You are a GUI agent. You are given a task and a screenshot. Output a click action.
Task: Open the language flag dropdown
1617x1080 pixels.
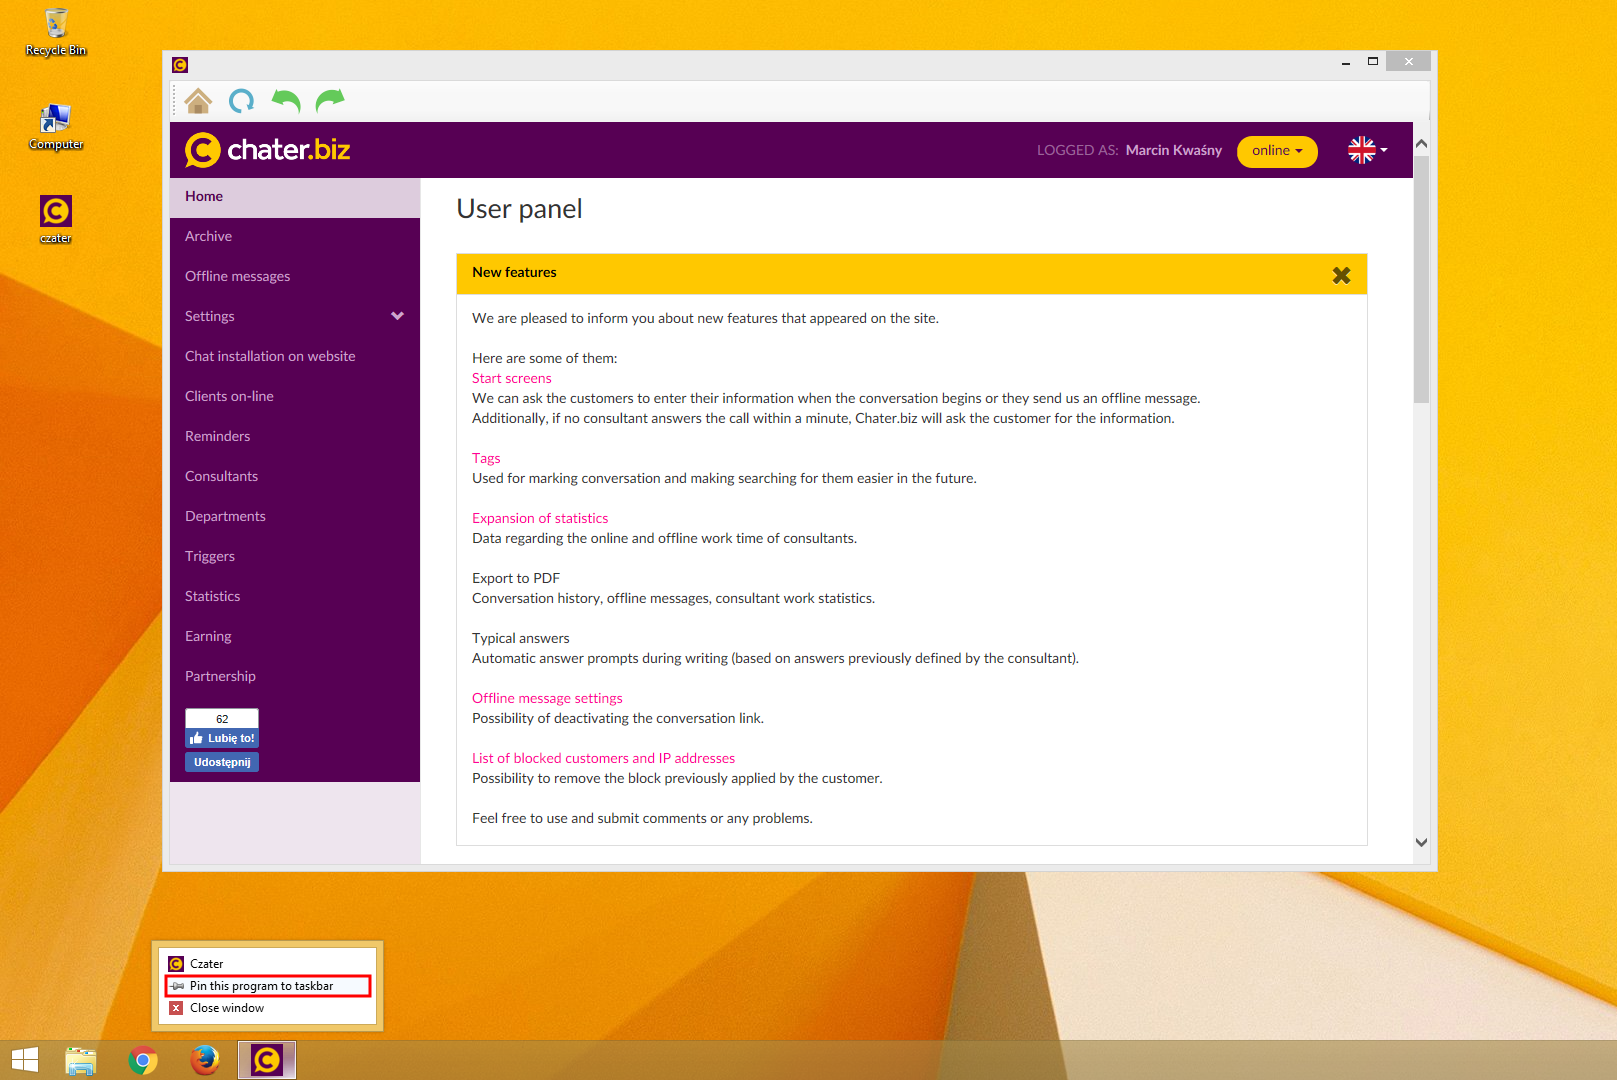pos(1367,150)
